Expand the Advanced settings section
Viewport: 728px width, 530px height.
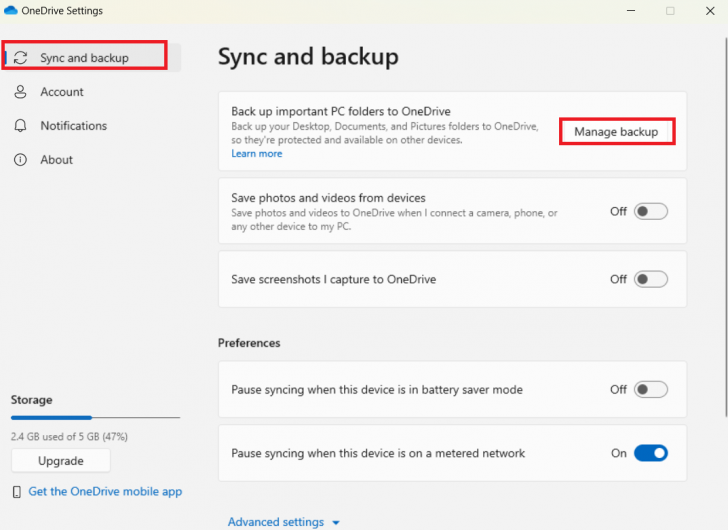coord(284,522)
